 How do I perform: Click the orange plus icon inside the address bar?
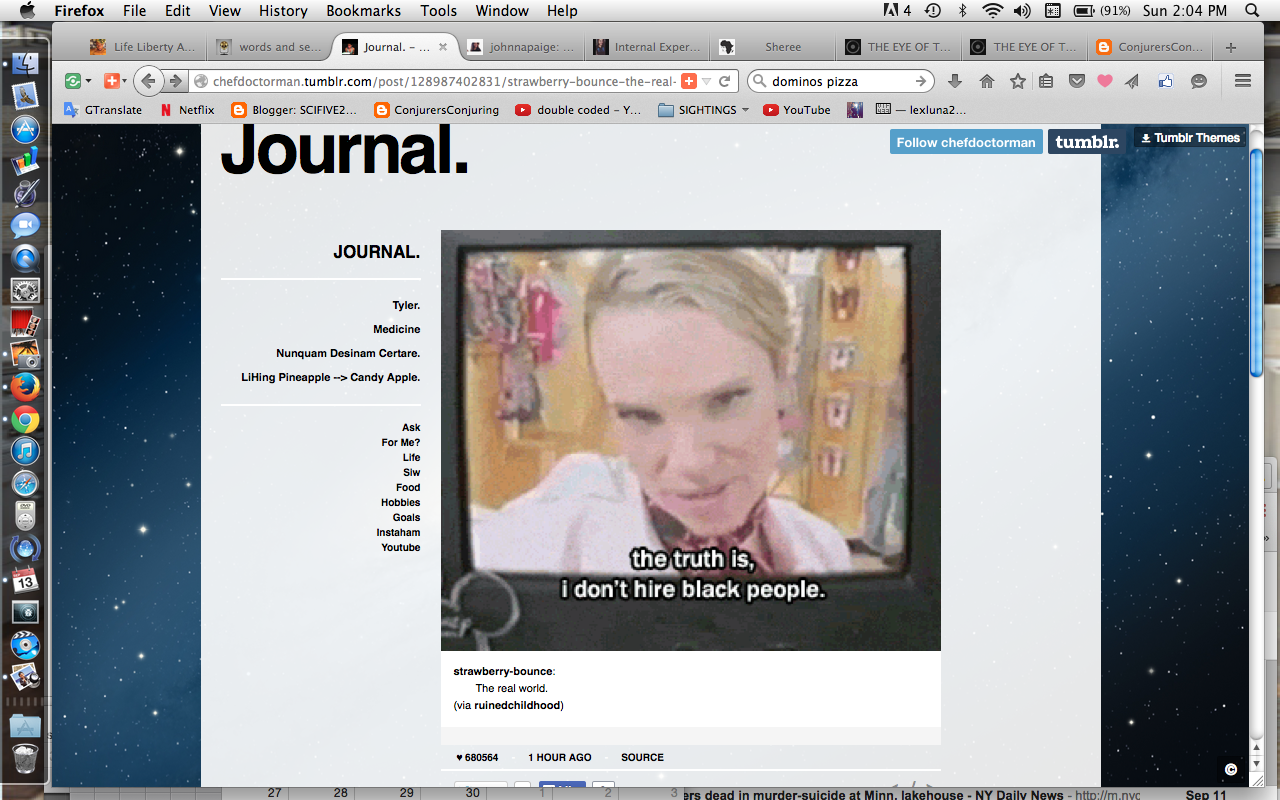[x=689, y=81]
